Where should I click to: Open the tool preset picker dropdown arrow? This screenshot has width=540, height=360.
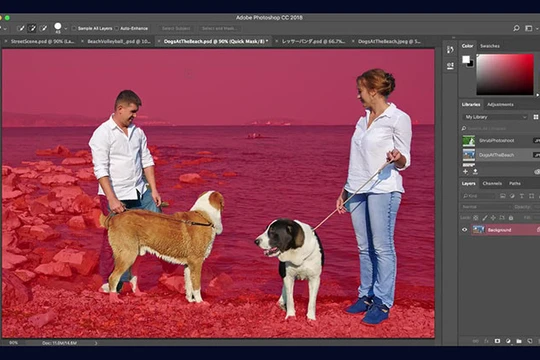(4, 28)
